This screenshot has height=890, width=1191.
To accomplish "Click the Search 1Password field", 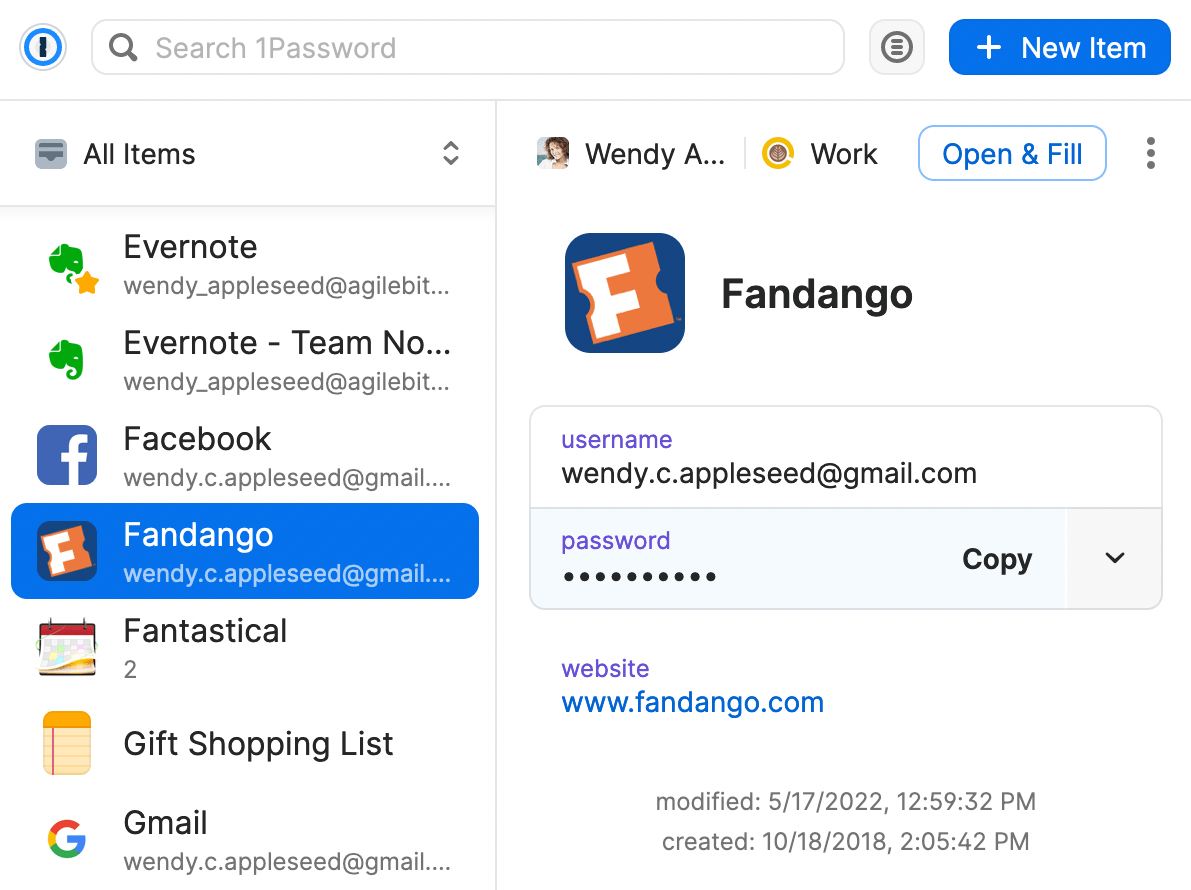I will [x=467, y=47].
